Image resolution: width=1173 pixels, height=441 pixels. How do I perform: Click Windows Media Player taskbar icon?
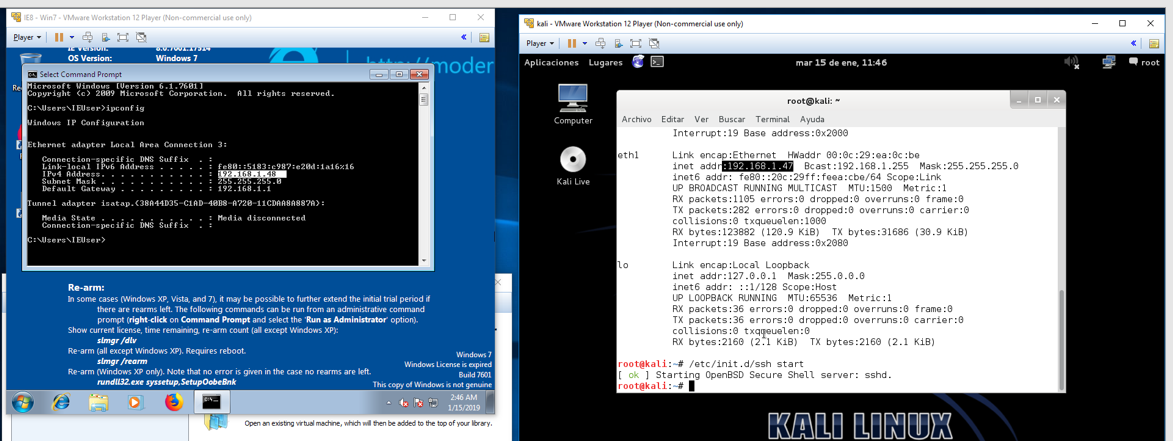click(x=135, y=402)
